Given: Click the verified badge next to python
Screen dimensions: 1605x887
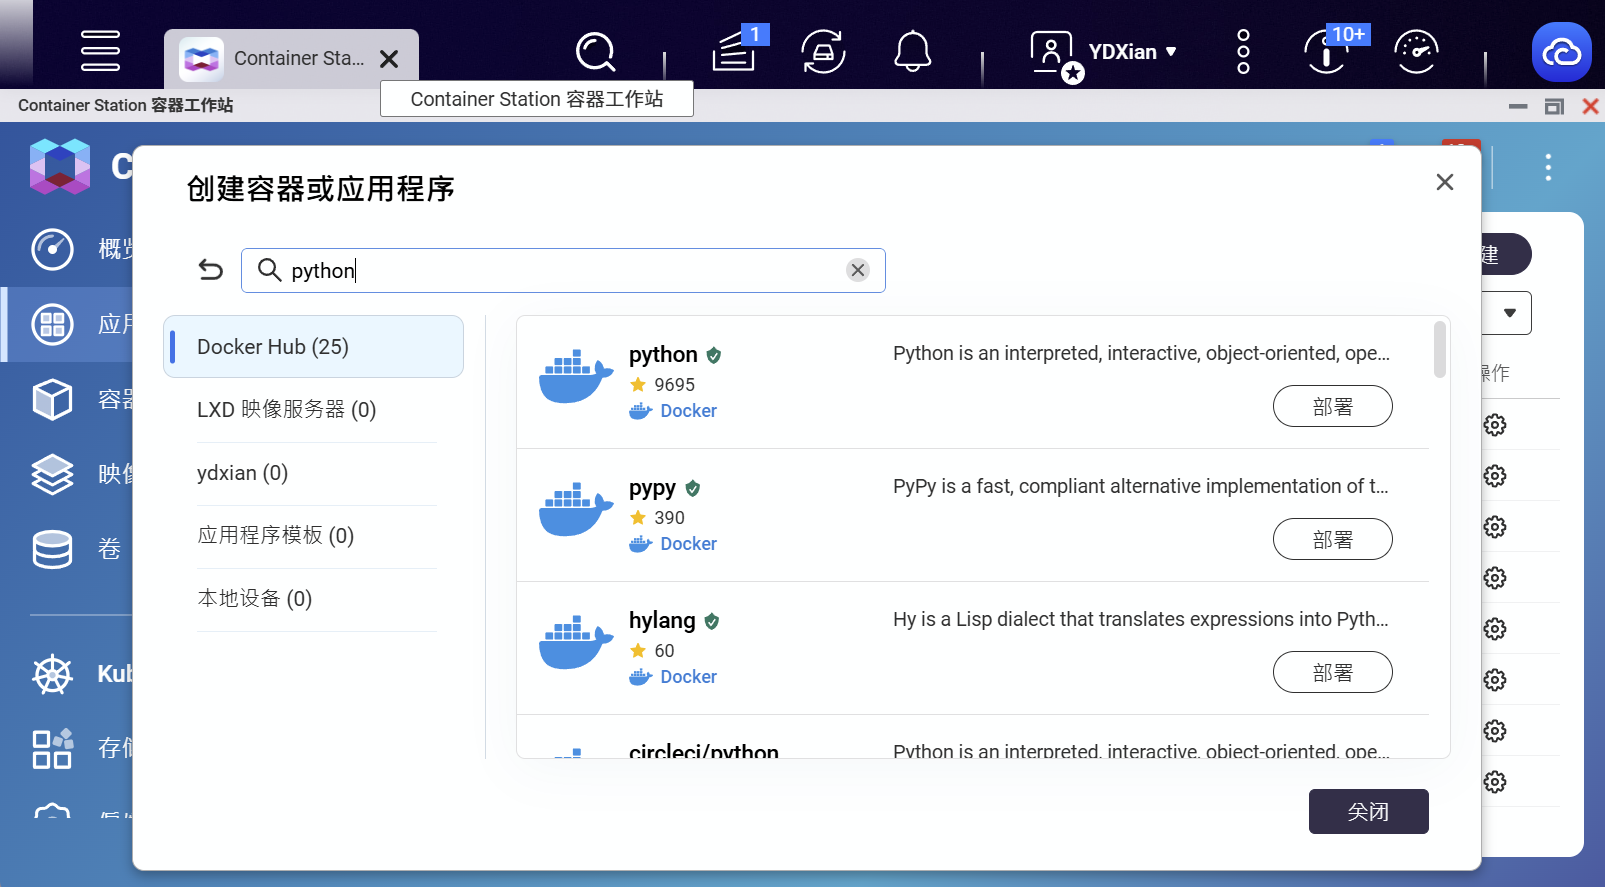Looking at the screenshot, I should point(714,355).
